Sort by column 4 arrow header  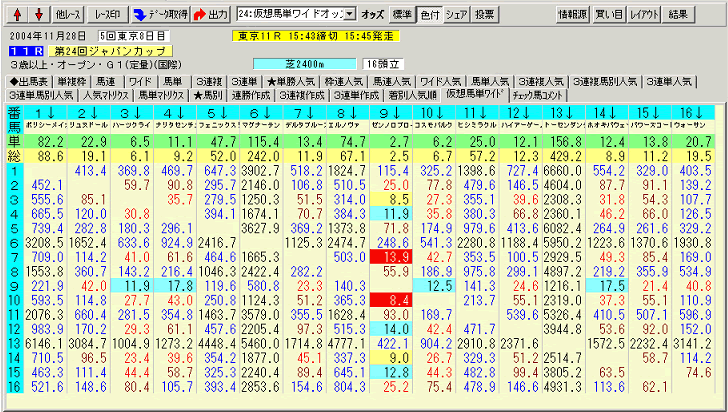[175, 112]
